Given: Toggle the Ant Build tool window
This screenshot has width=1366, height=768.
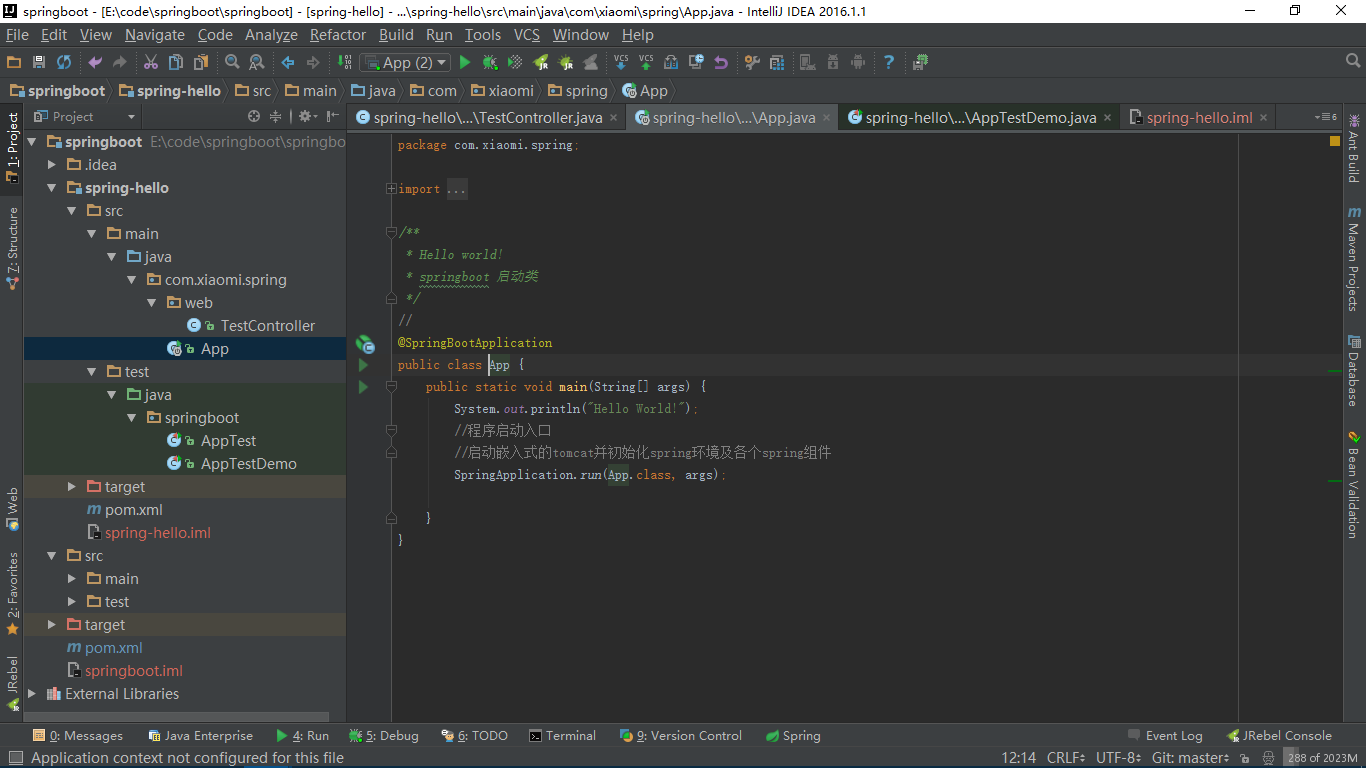Looking at the screenshot, I should [1354, 148].
